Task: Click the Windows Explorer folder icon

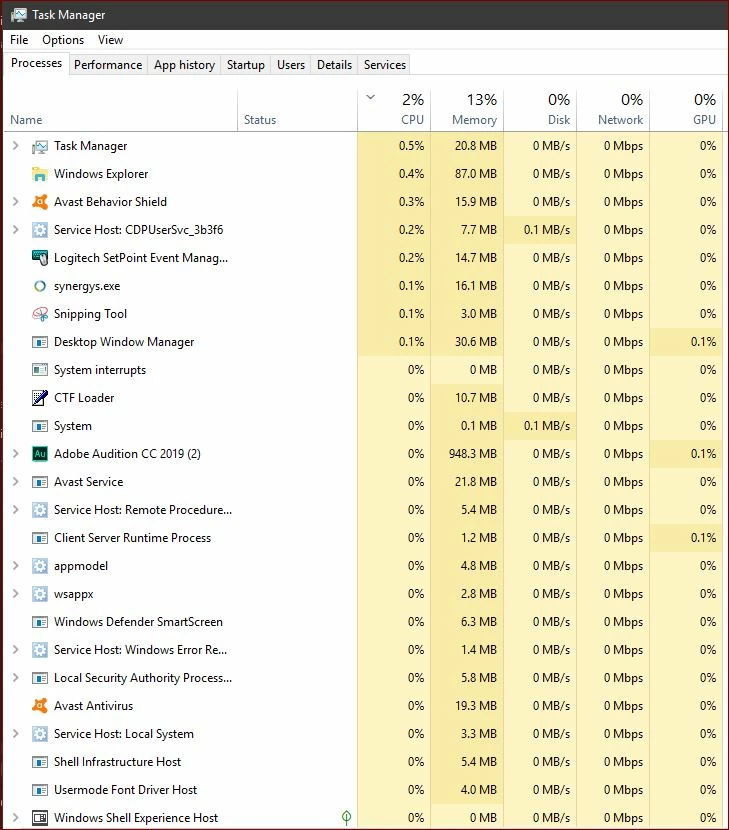Action: tap(40, 174)
